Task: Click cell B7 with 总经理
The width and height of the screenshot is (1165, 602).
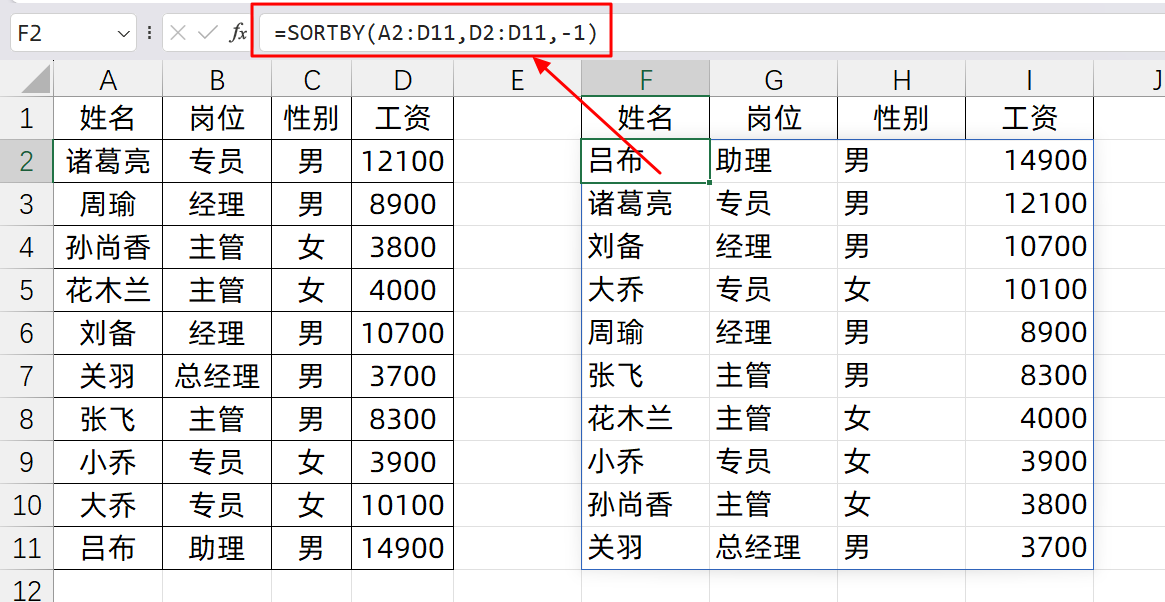Action: click(x=218, y=376)
